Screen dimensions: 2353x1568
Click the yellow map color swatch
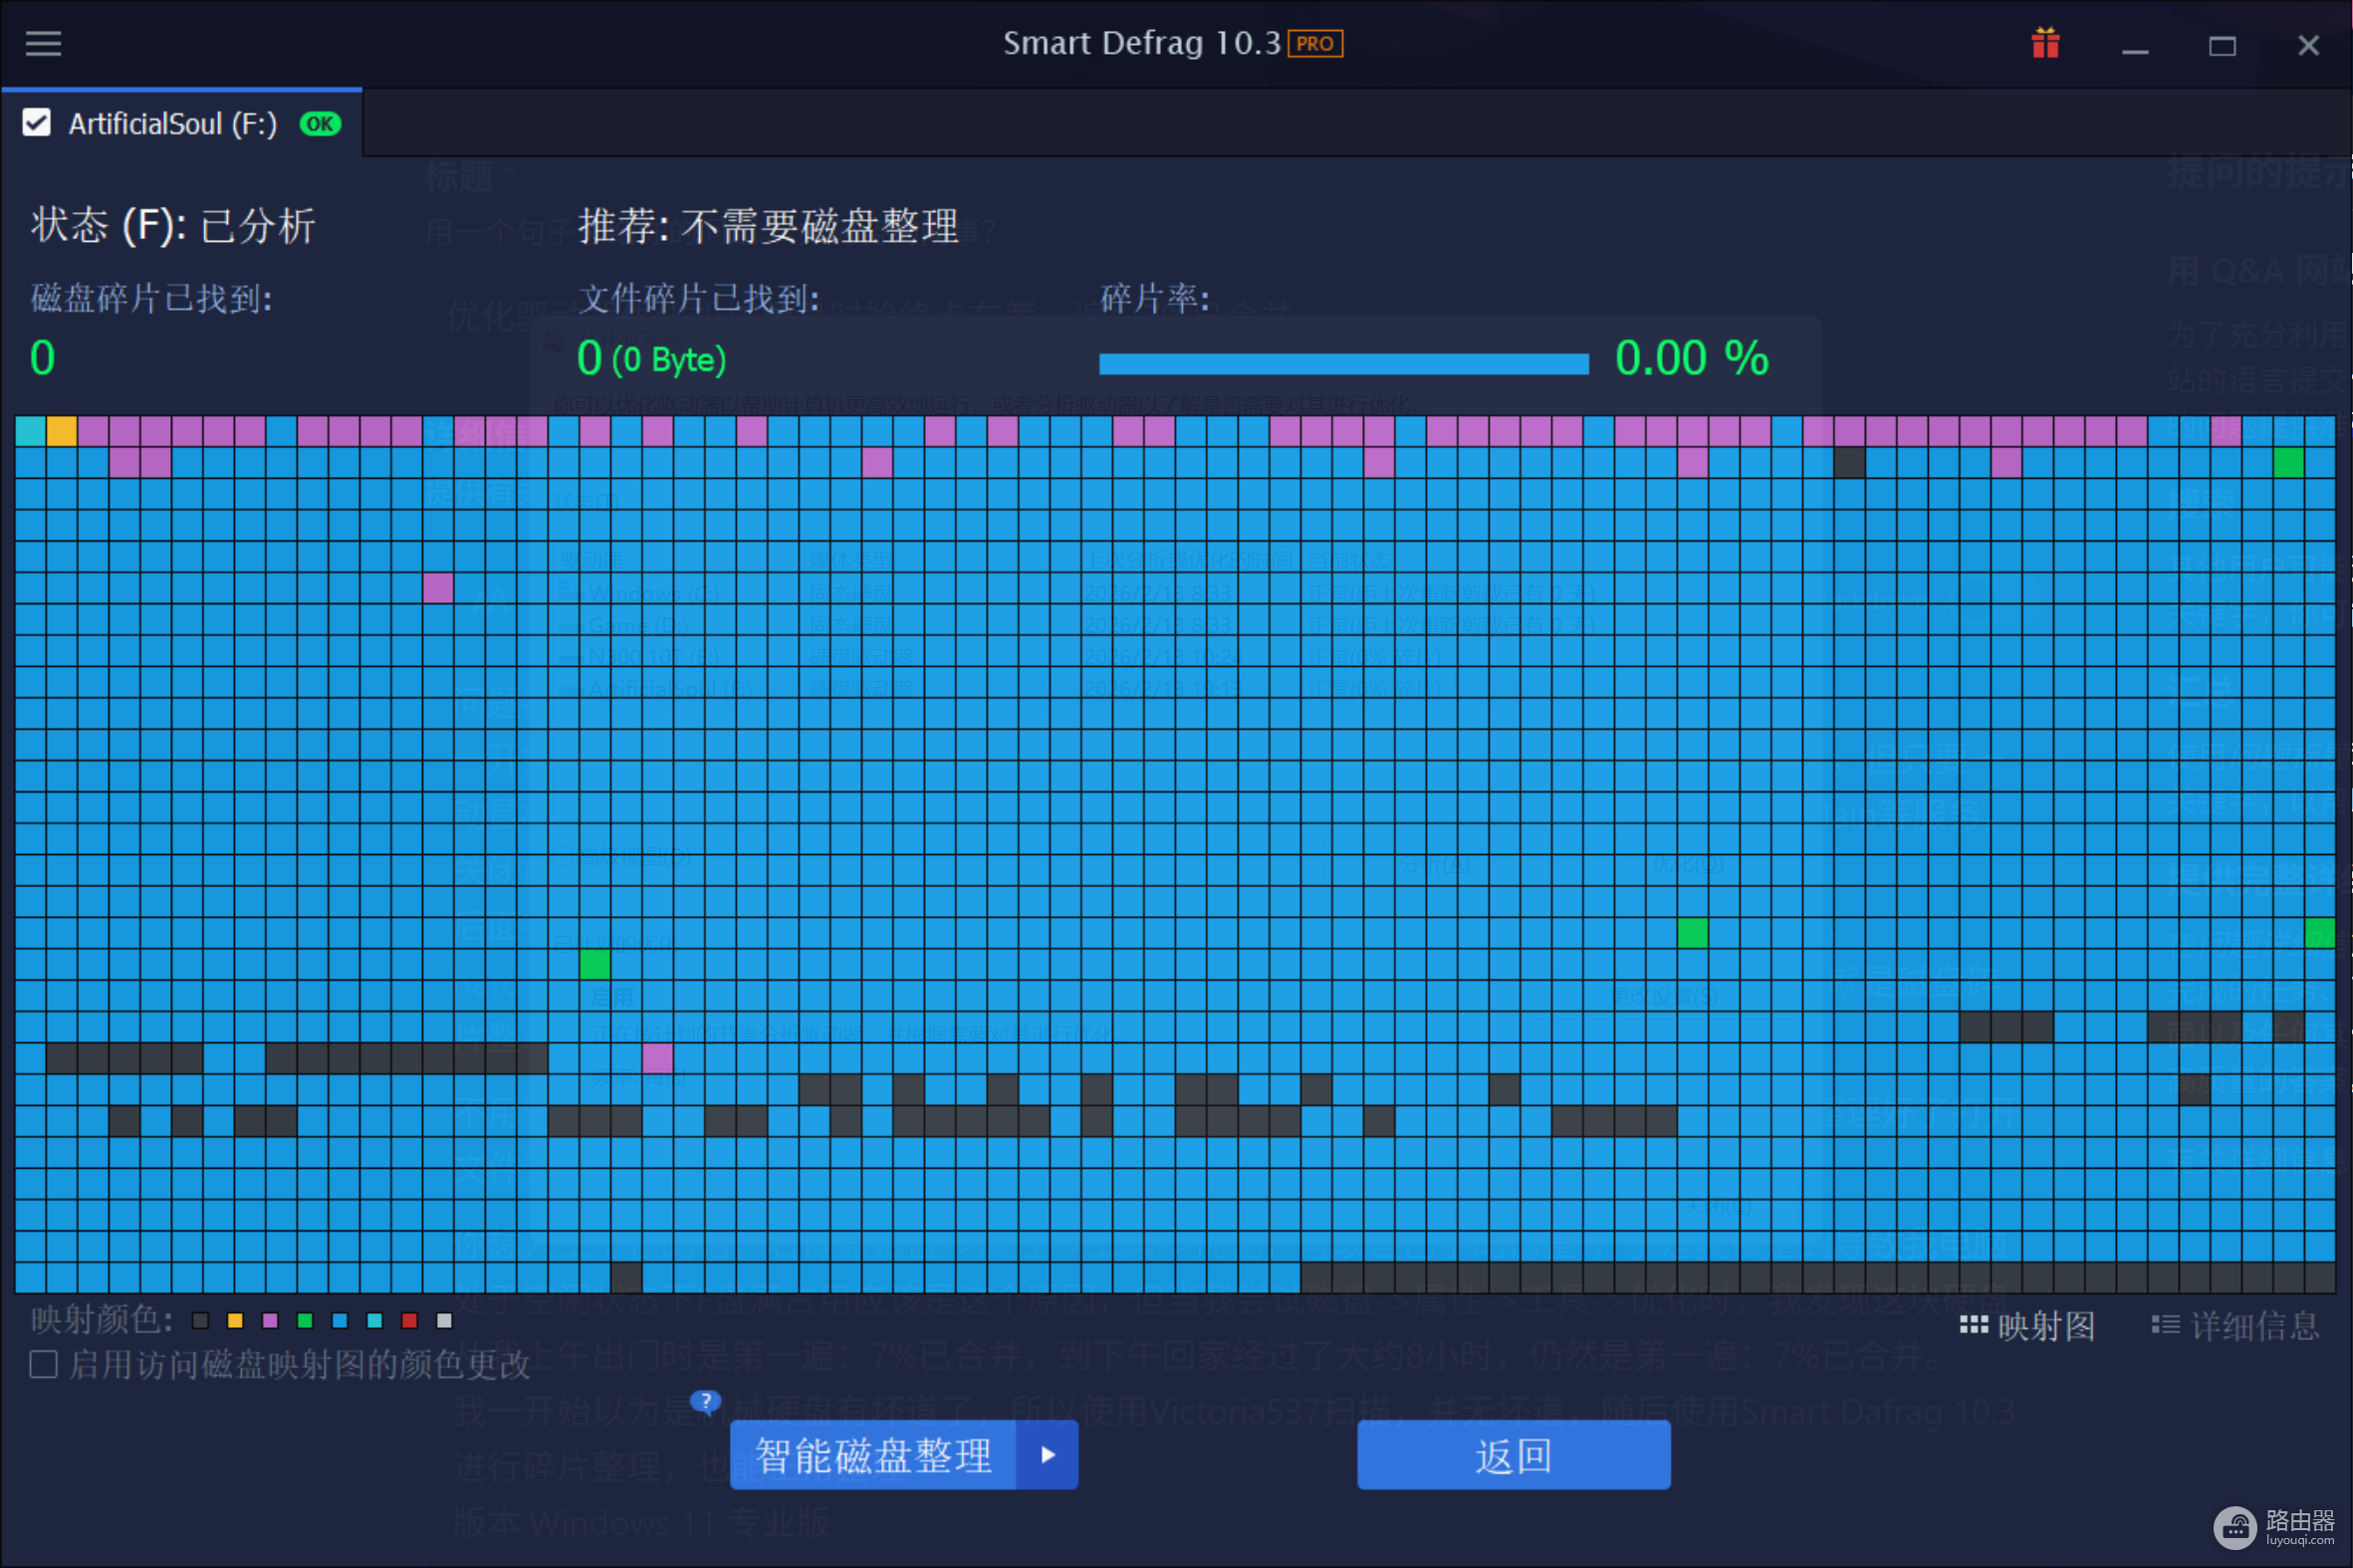click(235, 1321)
